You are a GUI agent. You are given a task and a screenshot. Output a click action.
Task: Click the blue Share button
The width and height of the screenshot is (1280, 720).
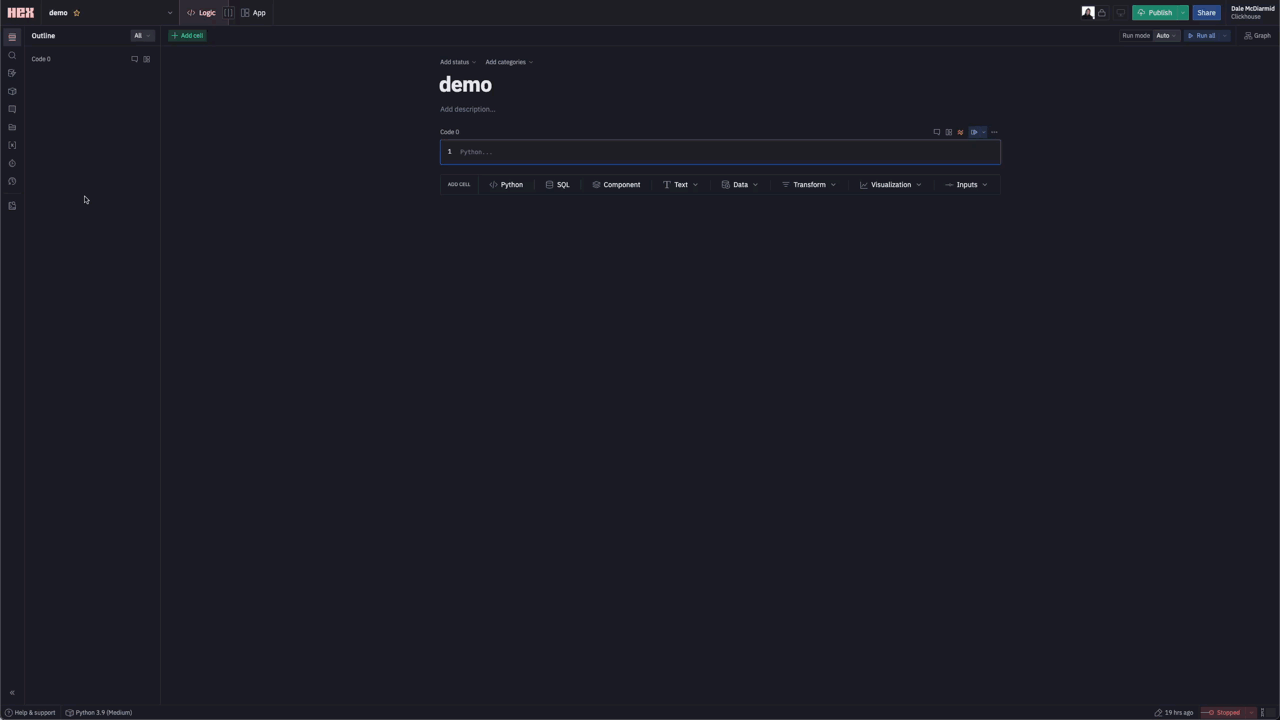point(1206,13)
